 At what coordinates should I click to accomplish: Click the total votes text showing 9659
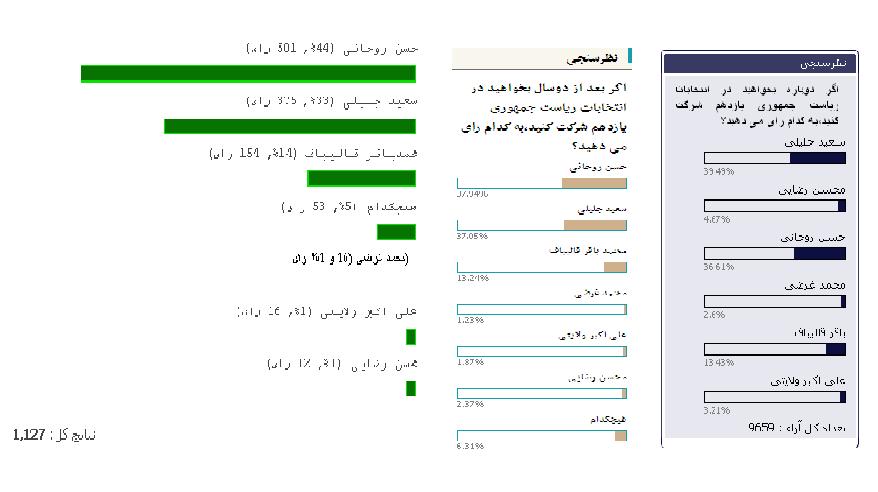coord(797,428)
